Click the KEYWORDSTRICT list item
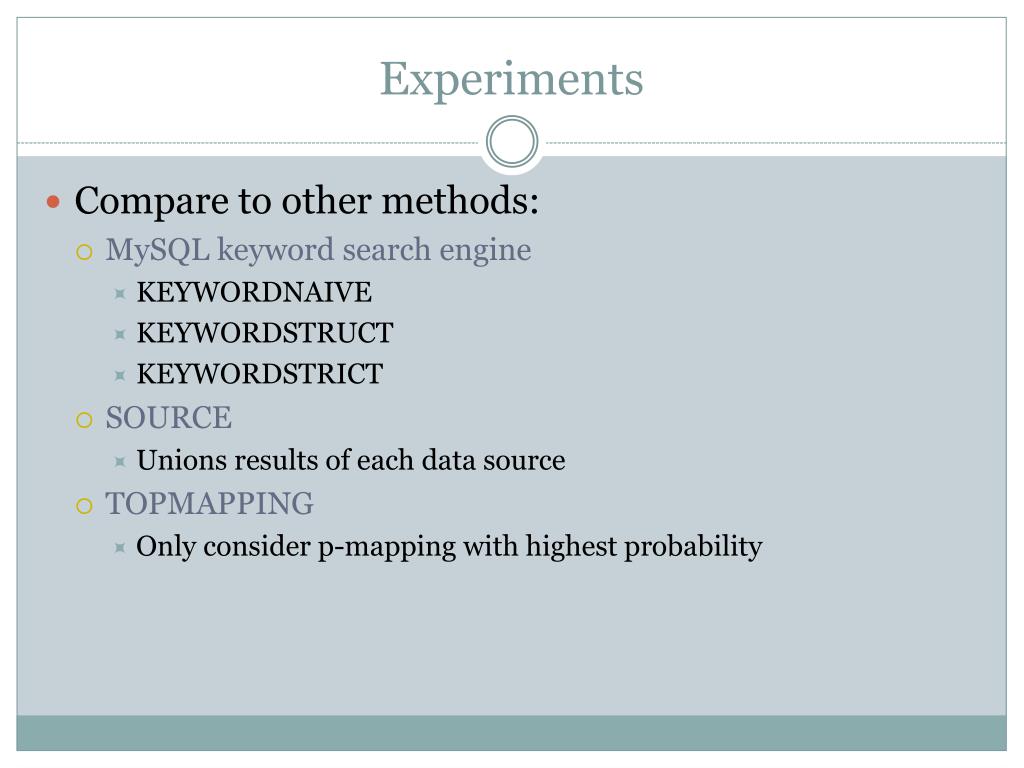1024x768 pixels. pyautogui.click(x=260, y=374)
